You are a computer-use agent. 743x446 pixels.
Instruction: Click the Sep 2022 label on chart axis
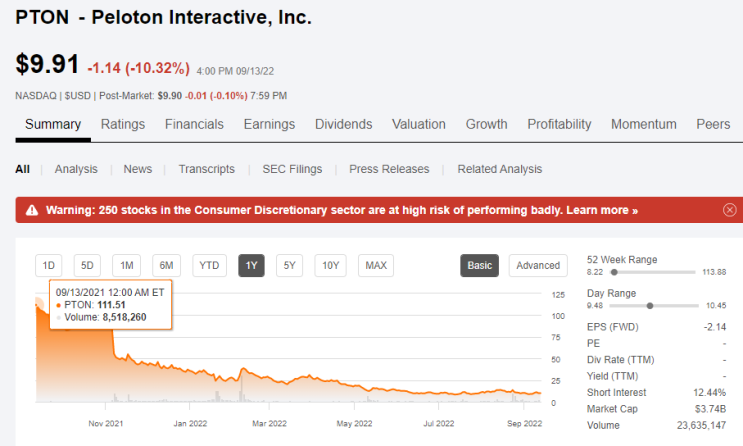coord(525,423)
